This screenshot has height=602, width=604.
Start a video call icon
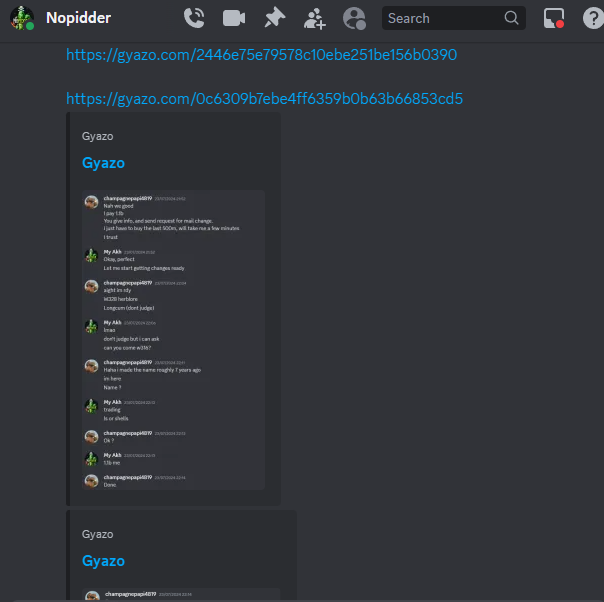coord(234,18)
